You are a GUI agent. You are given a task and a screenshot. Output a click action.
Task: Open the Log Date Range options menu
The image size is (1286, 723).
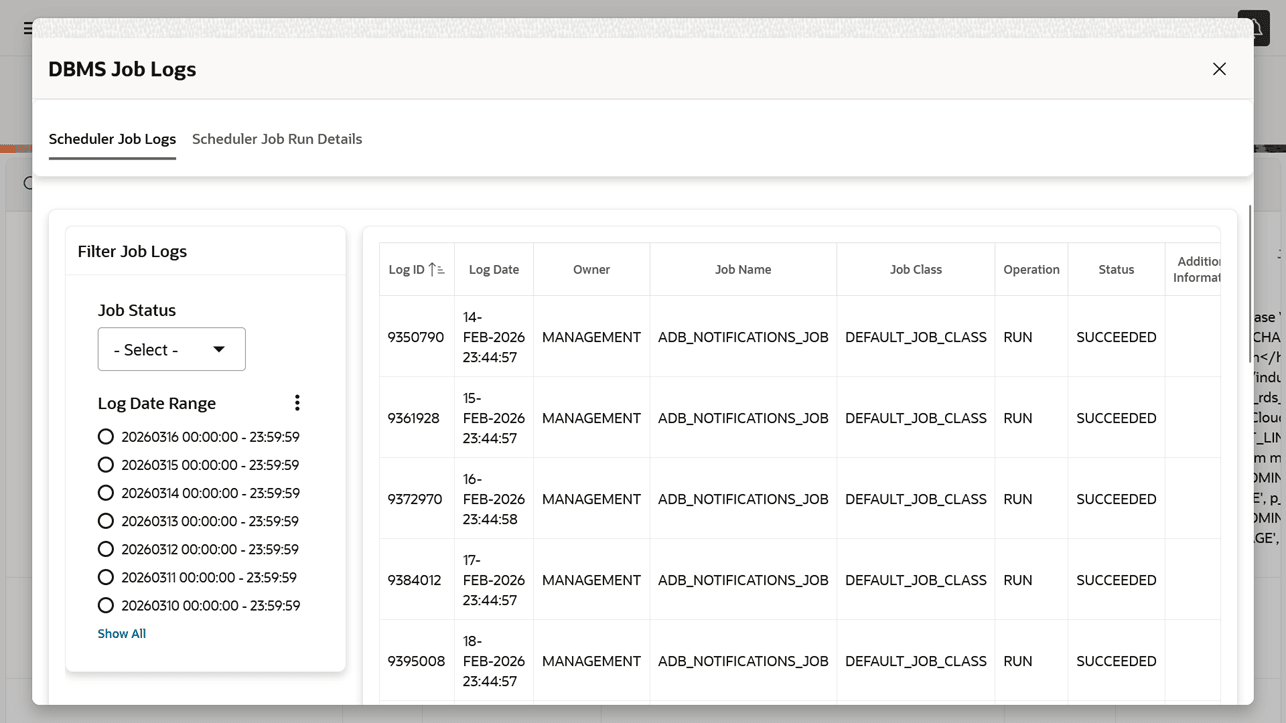click(297, 403)
